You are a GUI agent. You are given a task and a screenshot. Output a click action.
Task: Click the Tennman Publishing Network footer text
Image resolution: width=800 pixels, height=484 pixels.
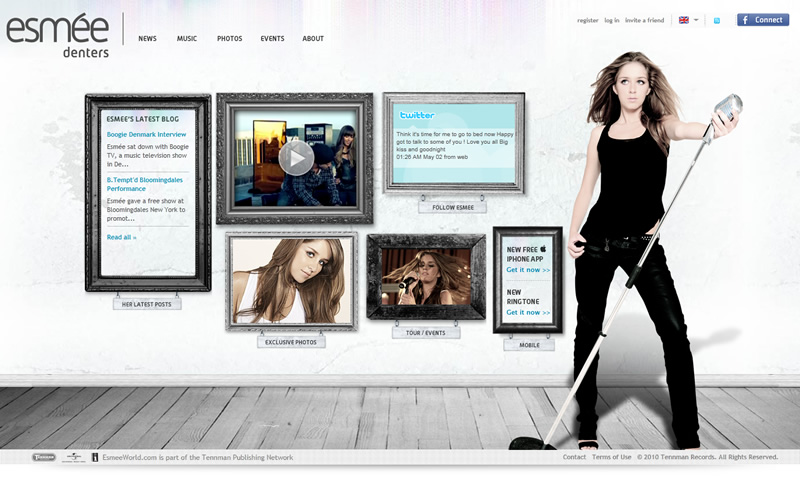pyautogui.click(x=198, y=457)
